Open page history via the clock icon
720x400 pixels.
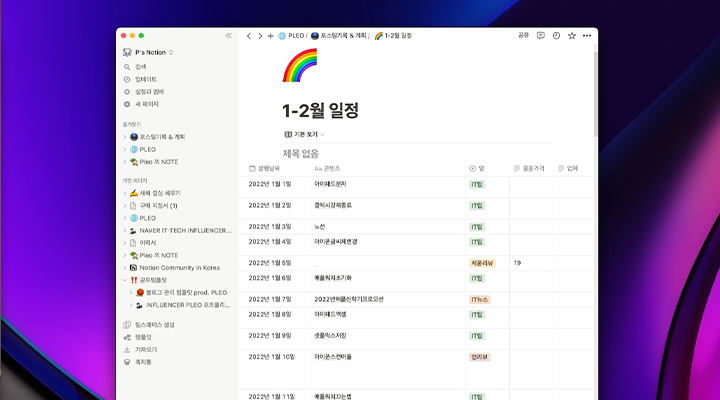pos(556,35)
